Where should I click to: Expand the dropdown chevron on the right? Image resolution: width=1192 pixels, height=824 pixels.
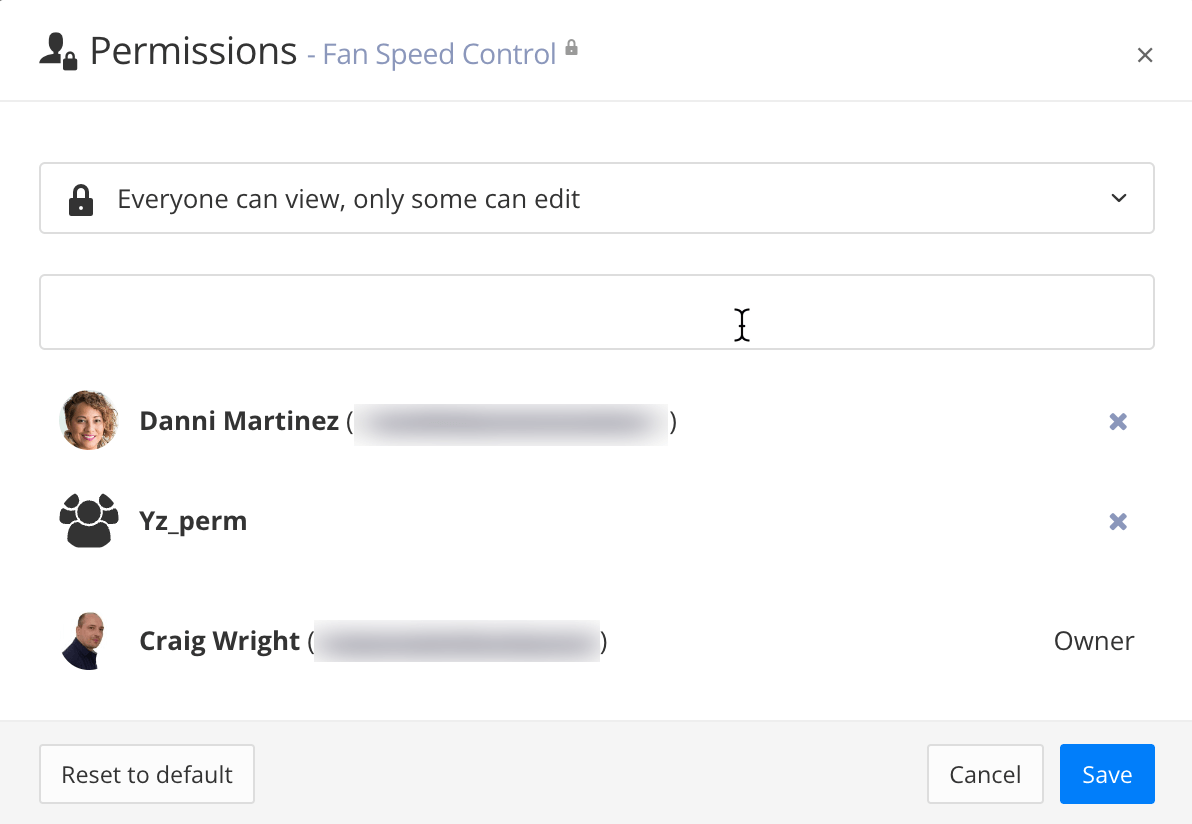[x=1119, y=198]
